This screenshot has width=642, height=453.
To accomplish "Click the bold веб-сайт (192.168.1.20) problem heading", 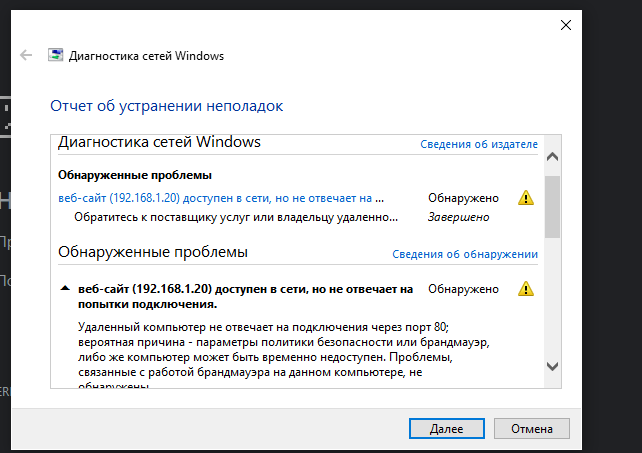I will pyautogui.click(x=246, y=297).
